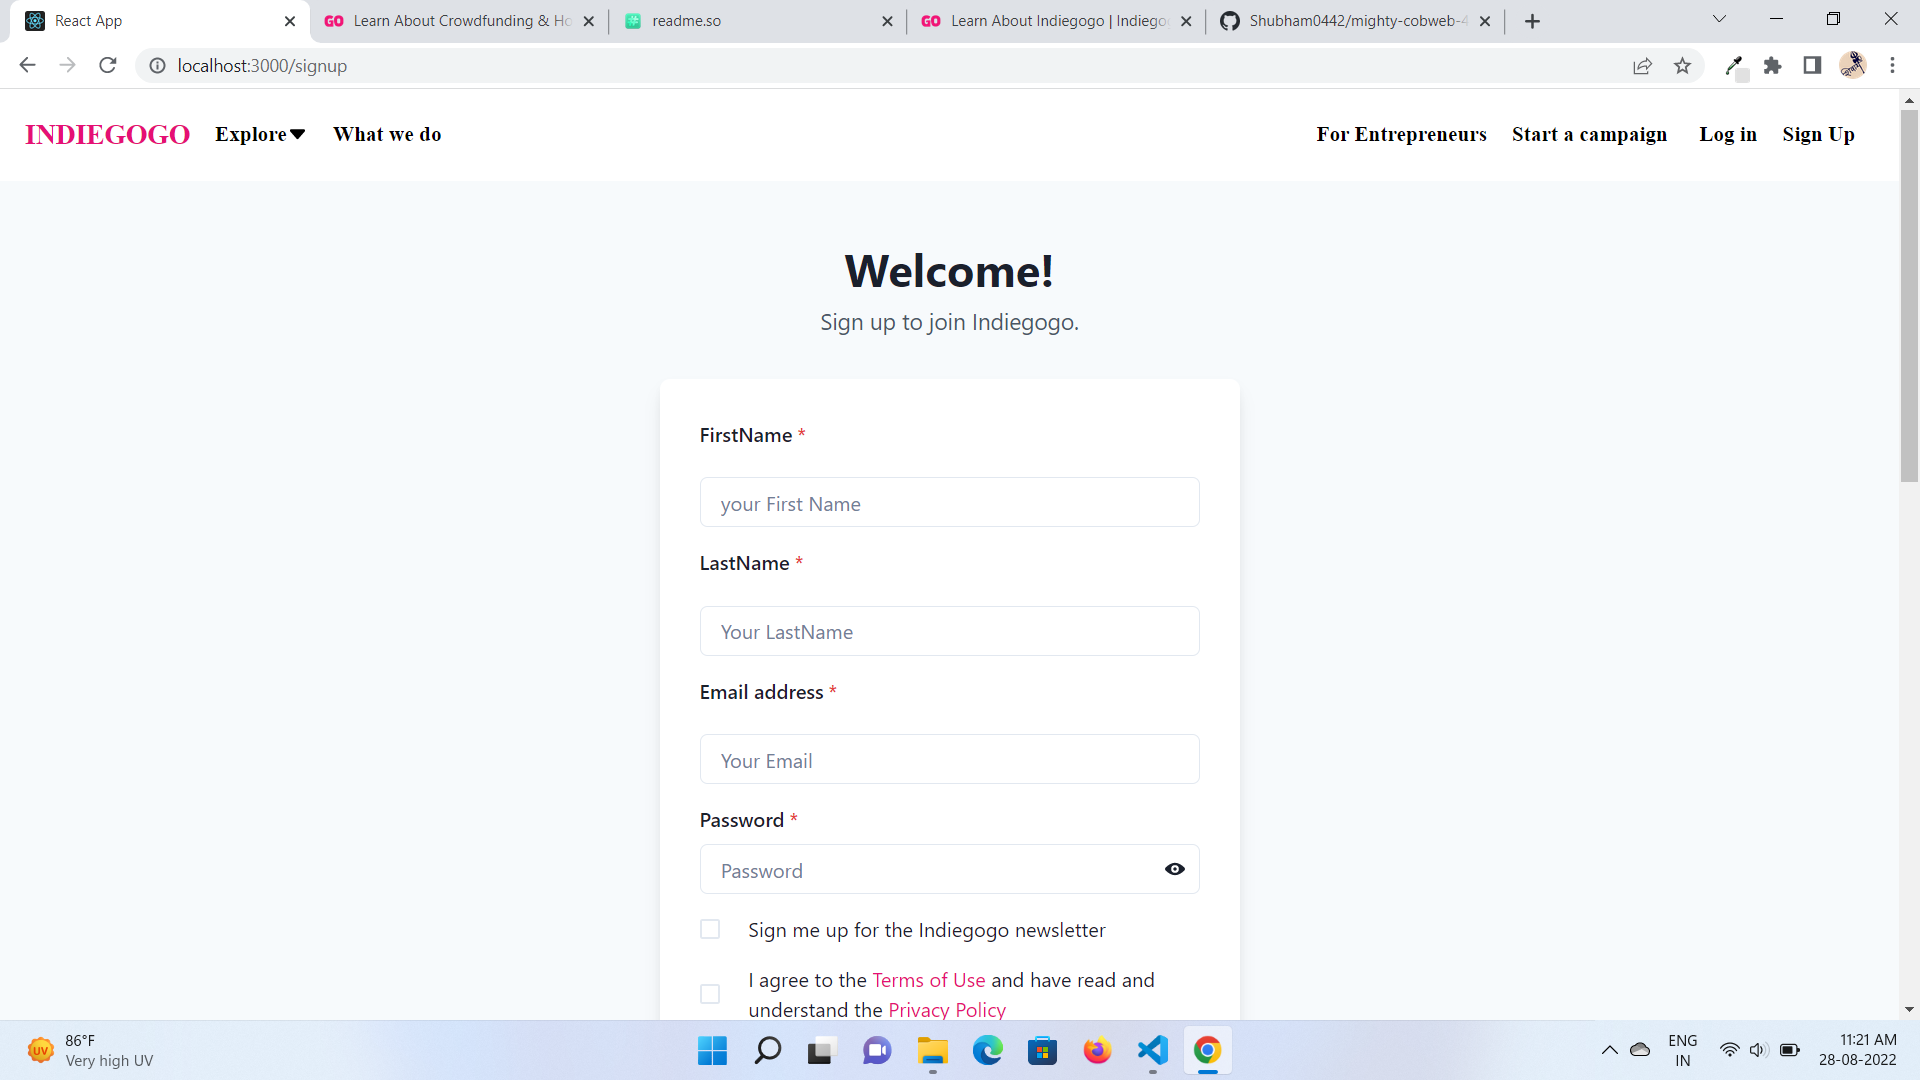Focus the Password input field

tap(949, 869)
